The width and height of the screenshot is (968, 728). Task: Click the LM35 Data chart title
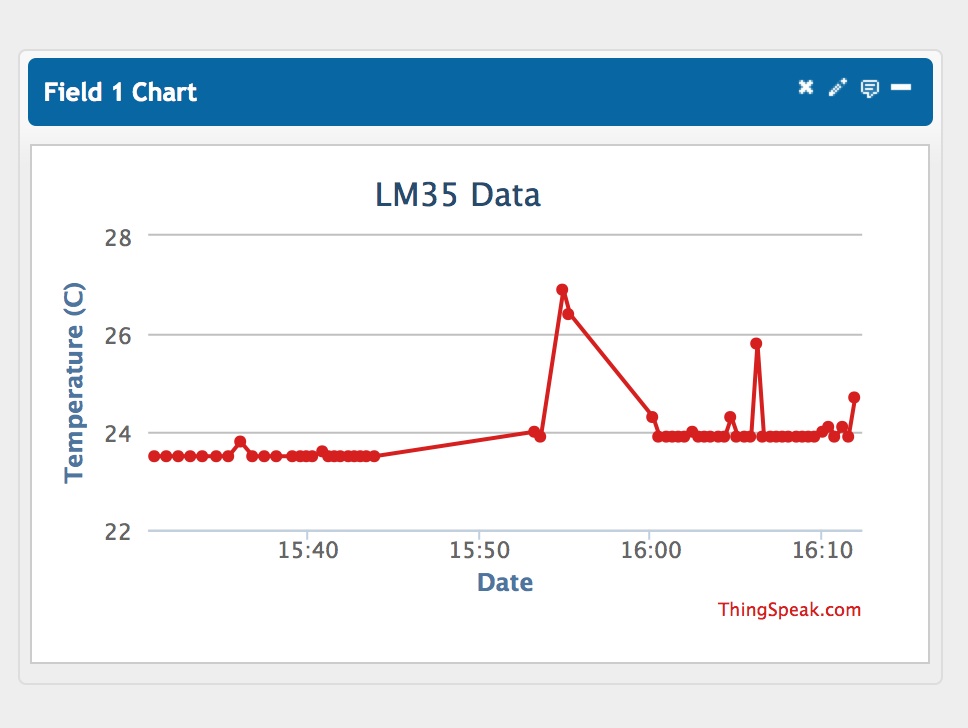(x=459, y=195)
